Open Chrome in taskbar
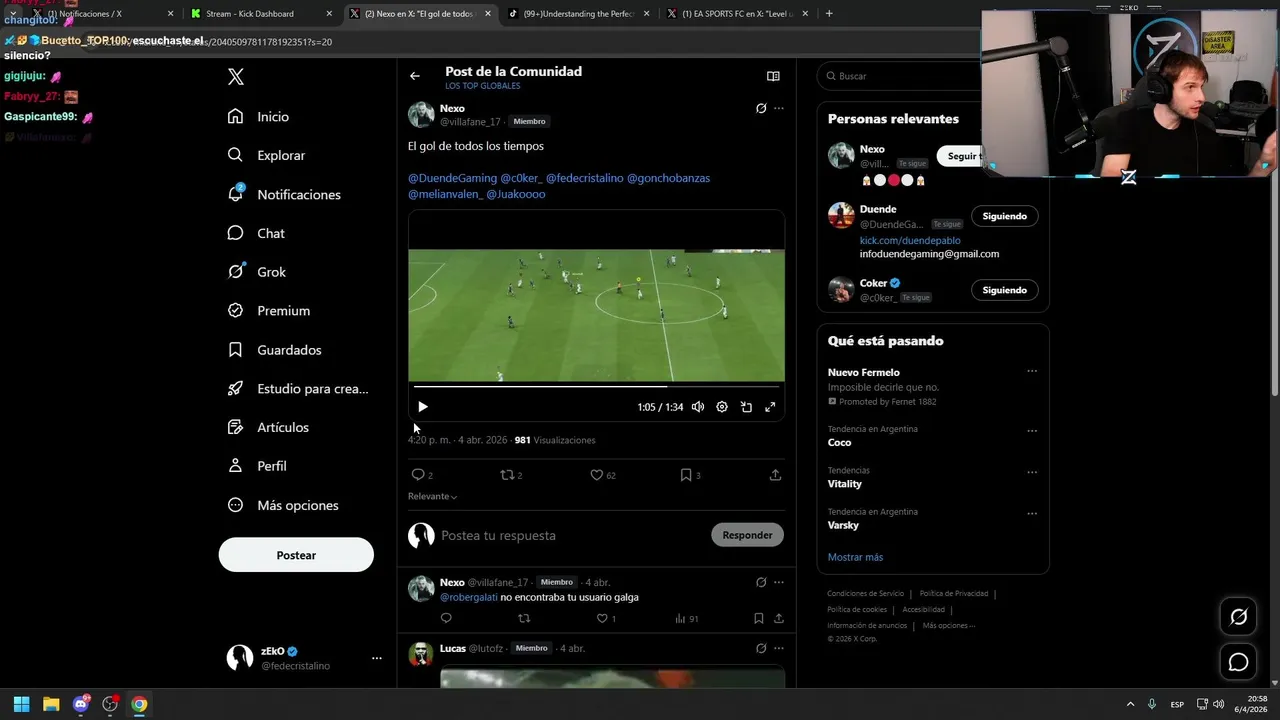 139,704
